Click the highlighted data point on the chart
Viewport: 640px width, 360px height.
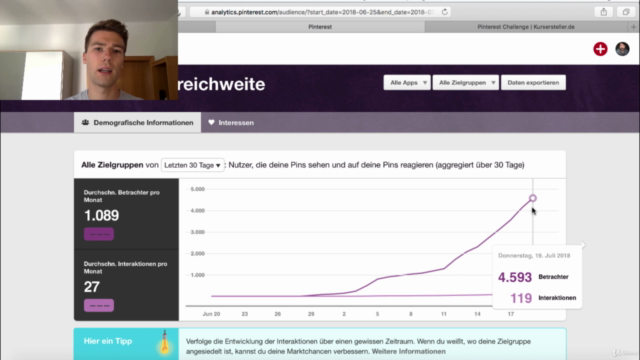coord(533,198)
